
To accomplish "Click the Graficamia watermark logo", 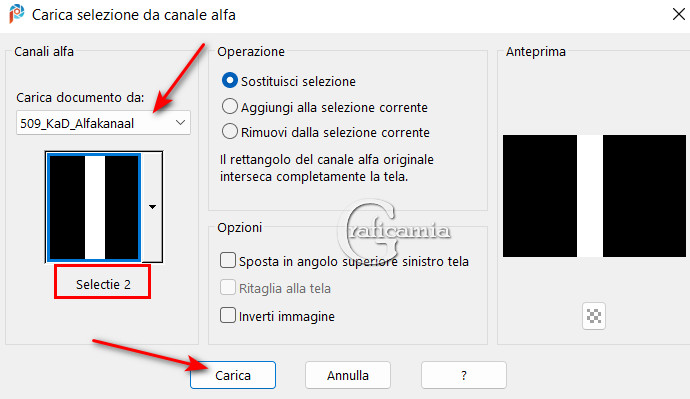I will (x=393, y=231).
